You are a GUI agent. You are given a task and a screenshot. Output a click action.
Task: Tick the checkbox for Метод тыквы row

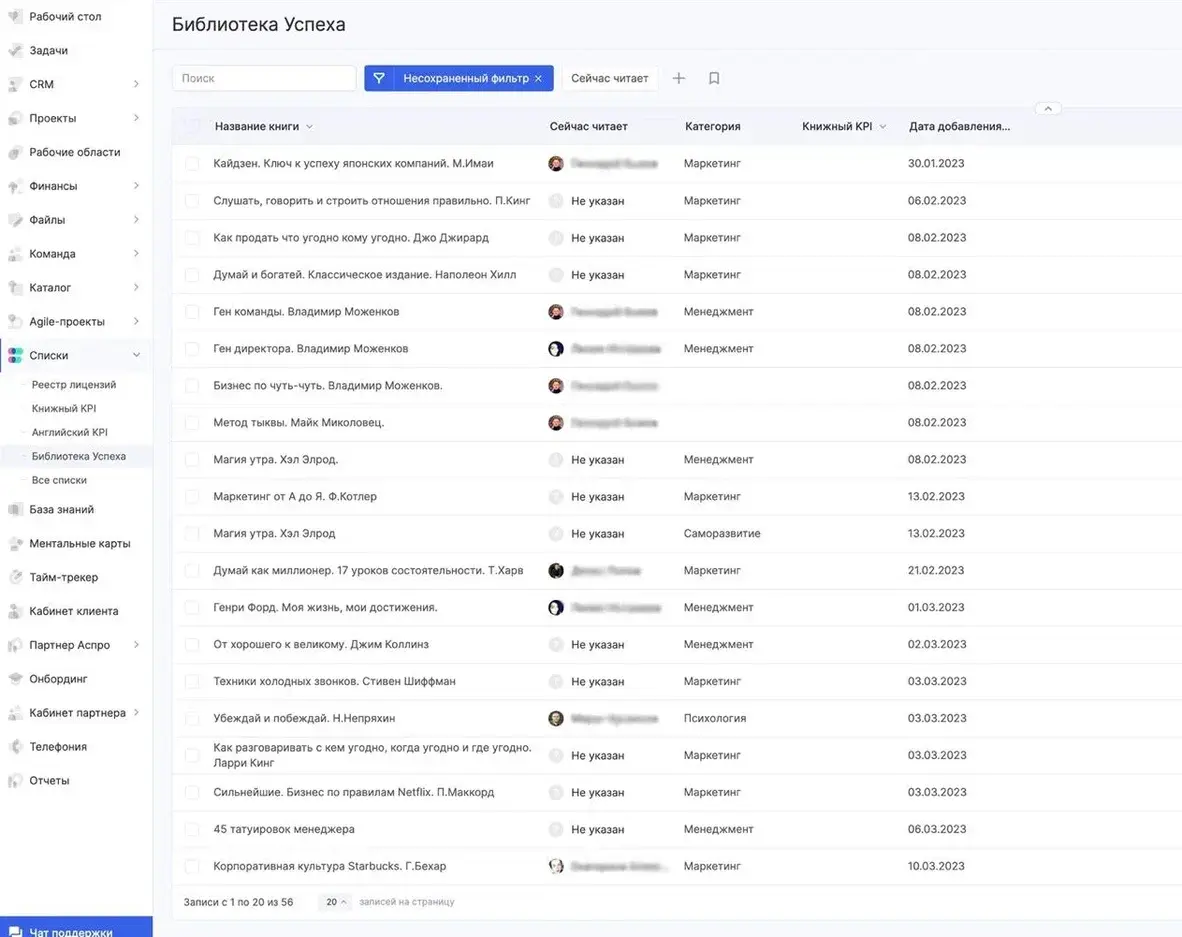click(x=192, y=423)
